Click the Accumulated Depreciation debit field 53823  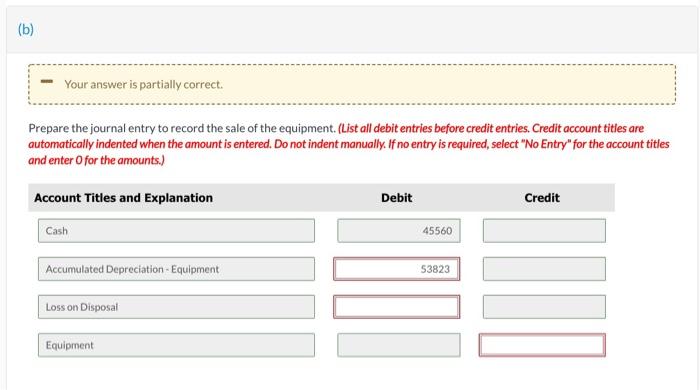396,269
